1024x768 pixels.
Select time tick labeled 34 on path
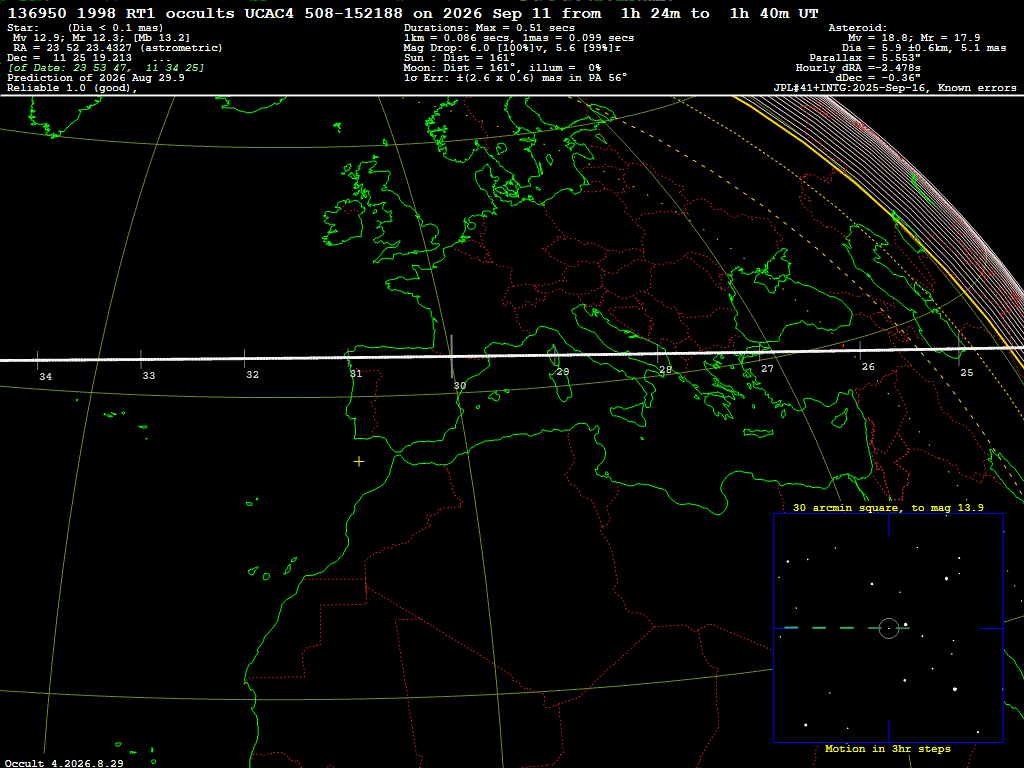(45, 377)
